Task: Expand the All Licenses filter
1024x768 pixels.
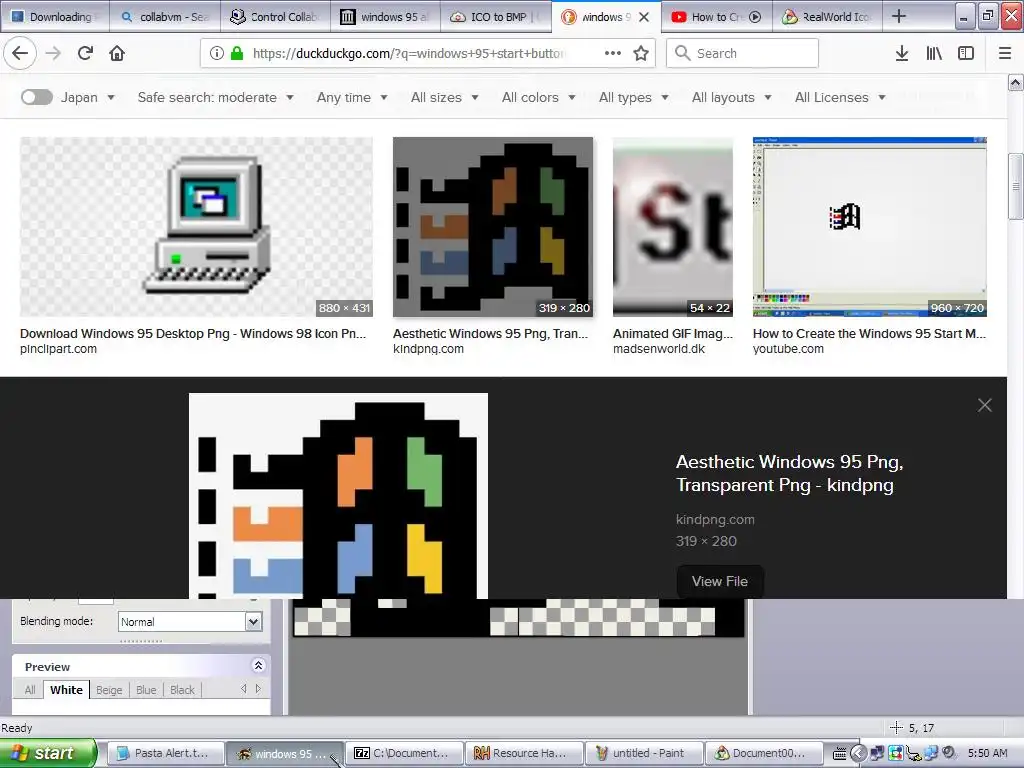Action: click(840, 97)
